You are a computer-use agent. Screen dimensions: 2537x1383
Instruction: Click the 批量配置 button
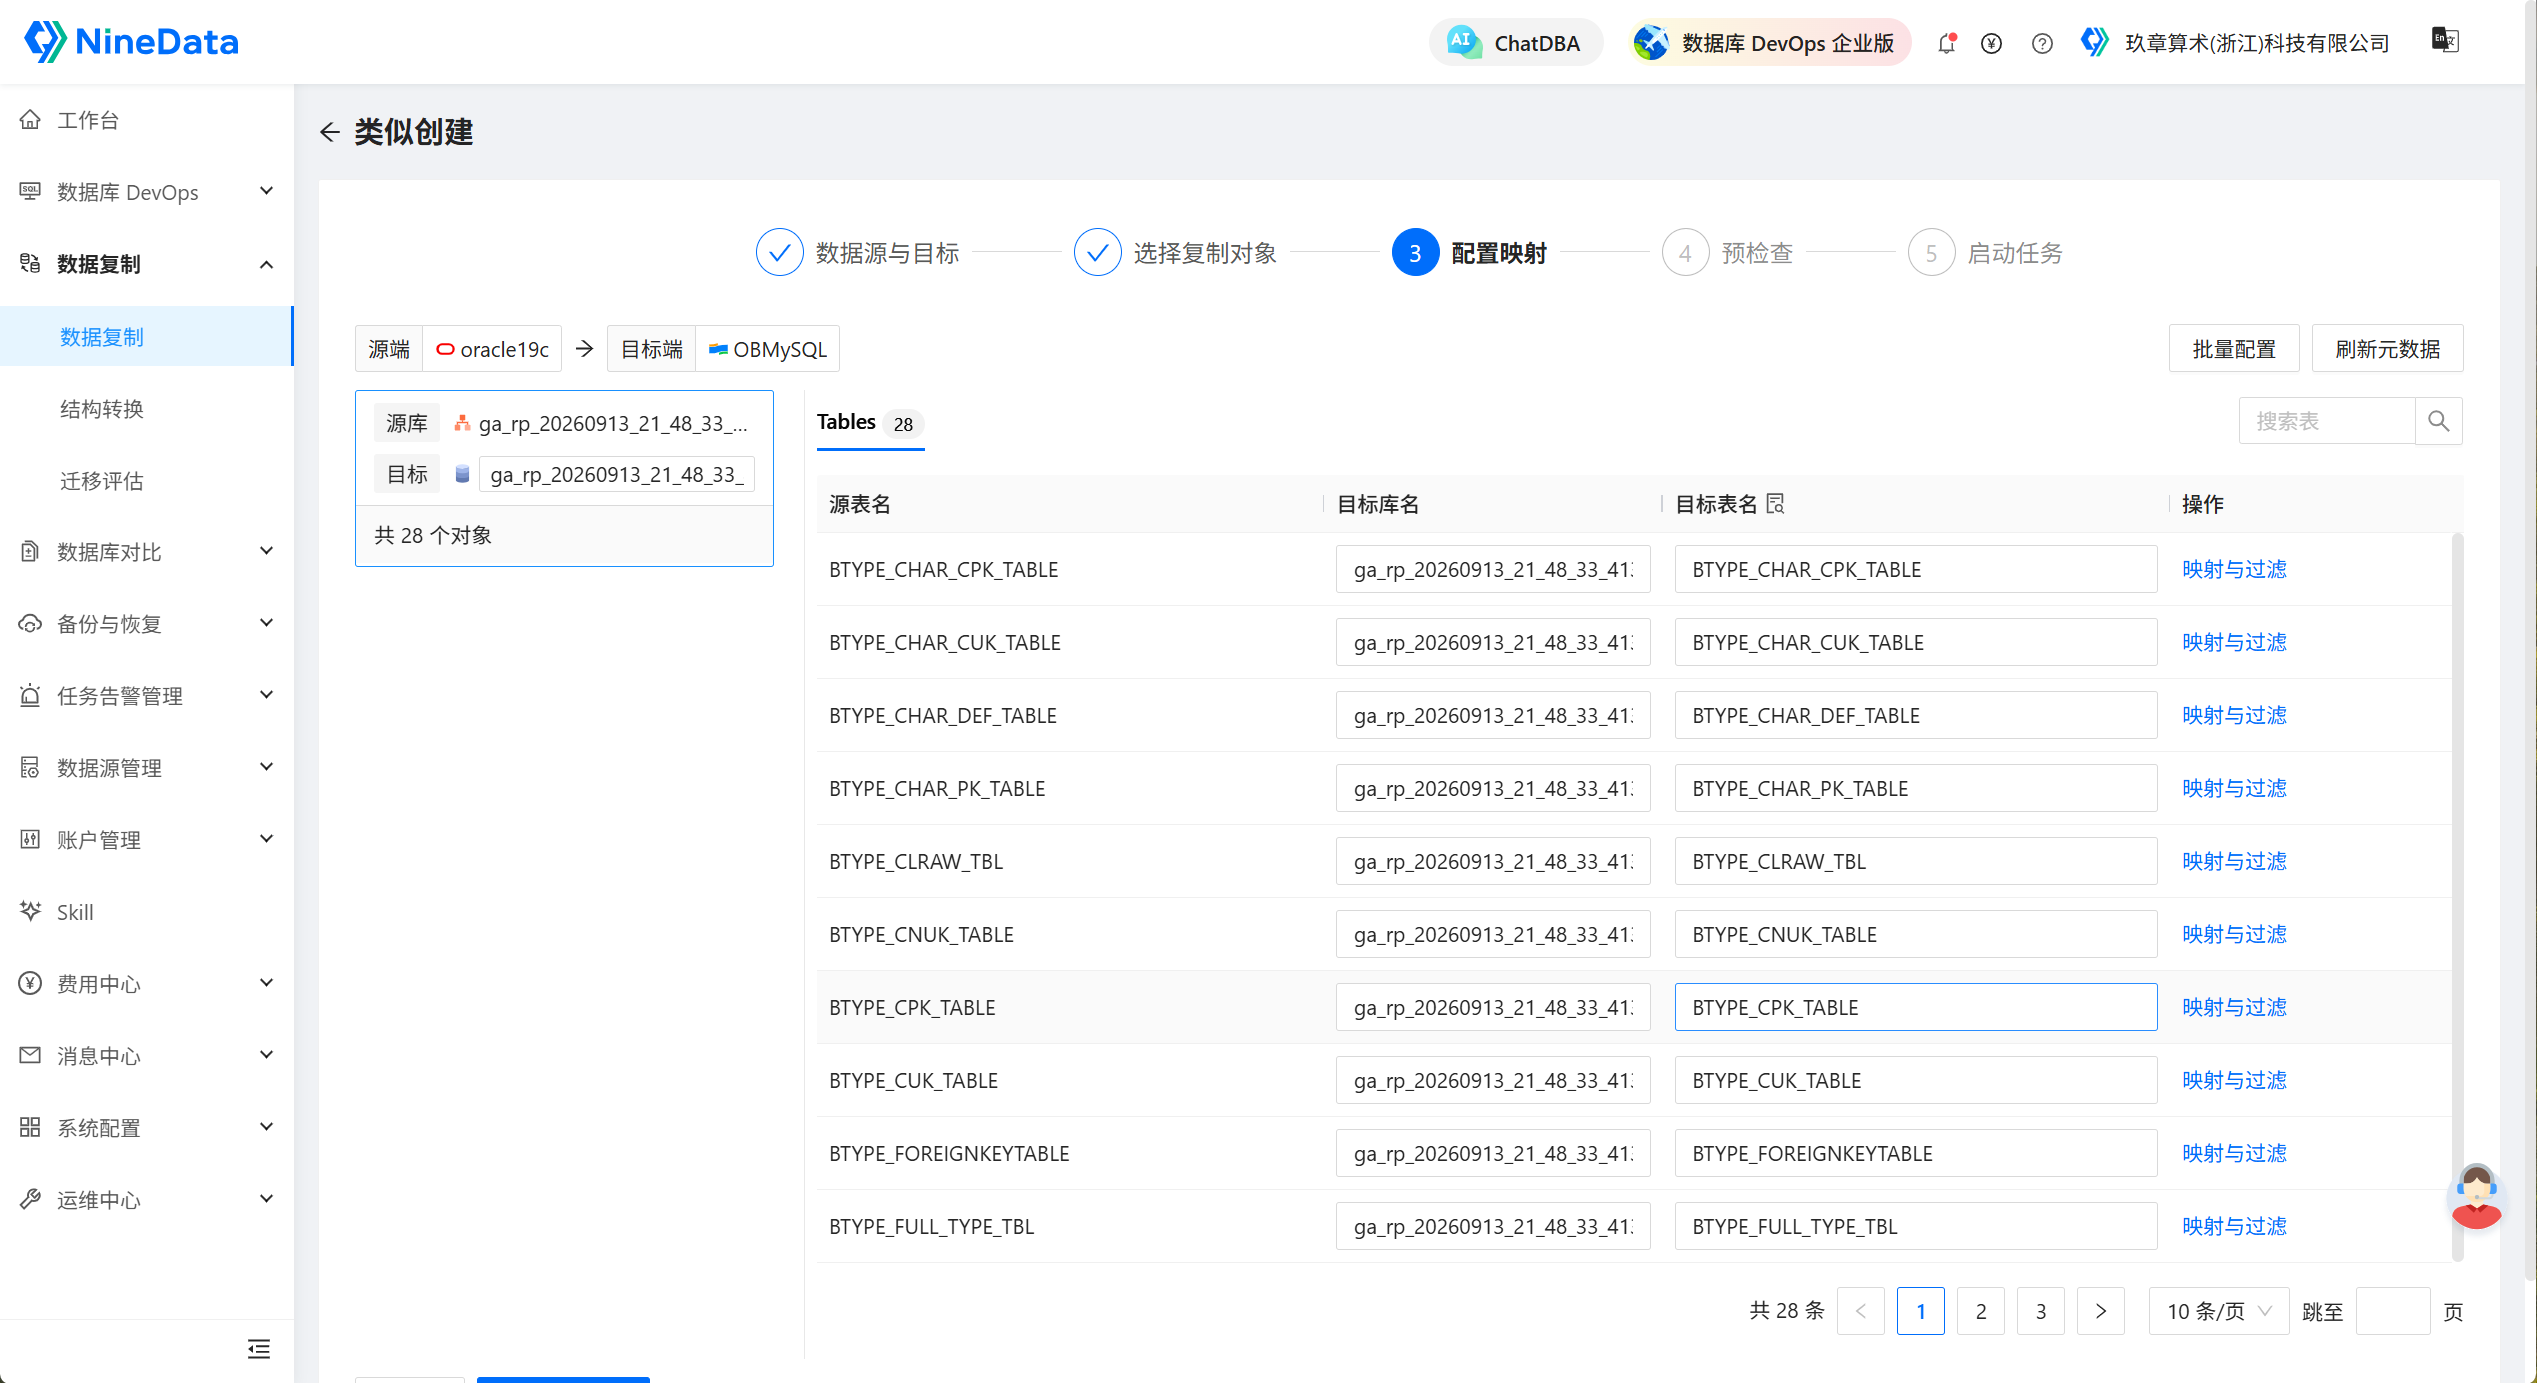(x=2233, y=349)
